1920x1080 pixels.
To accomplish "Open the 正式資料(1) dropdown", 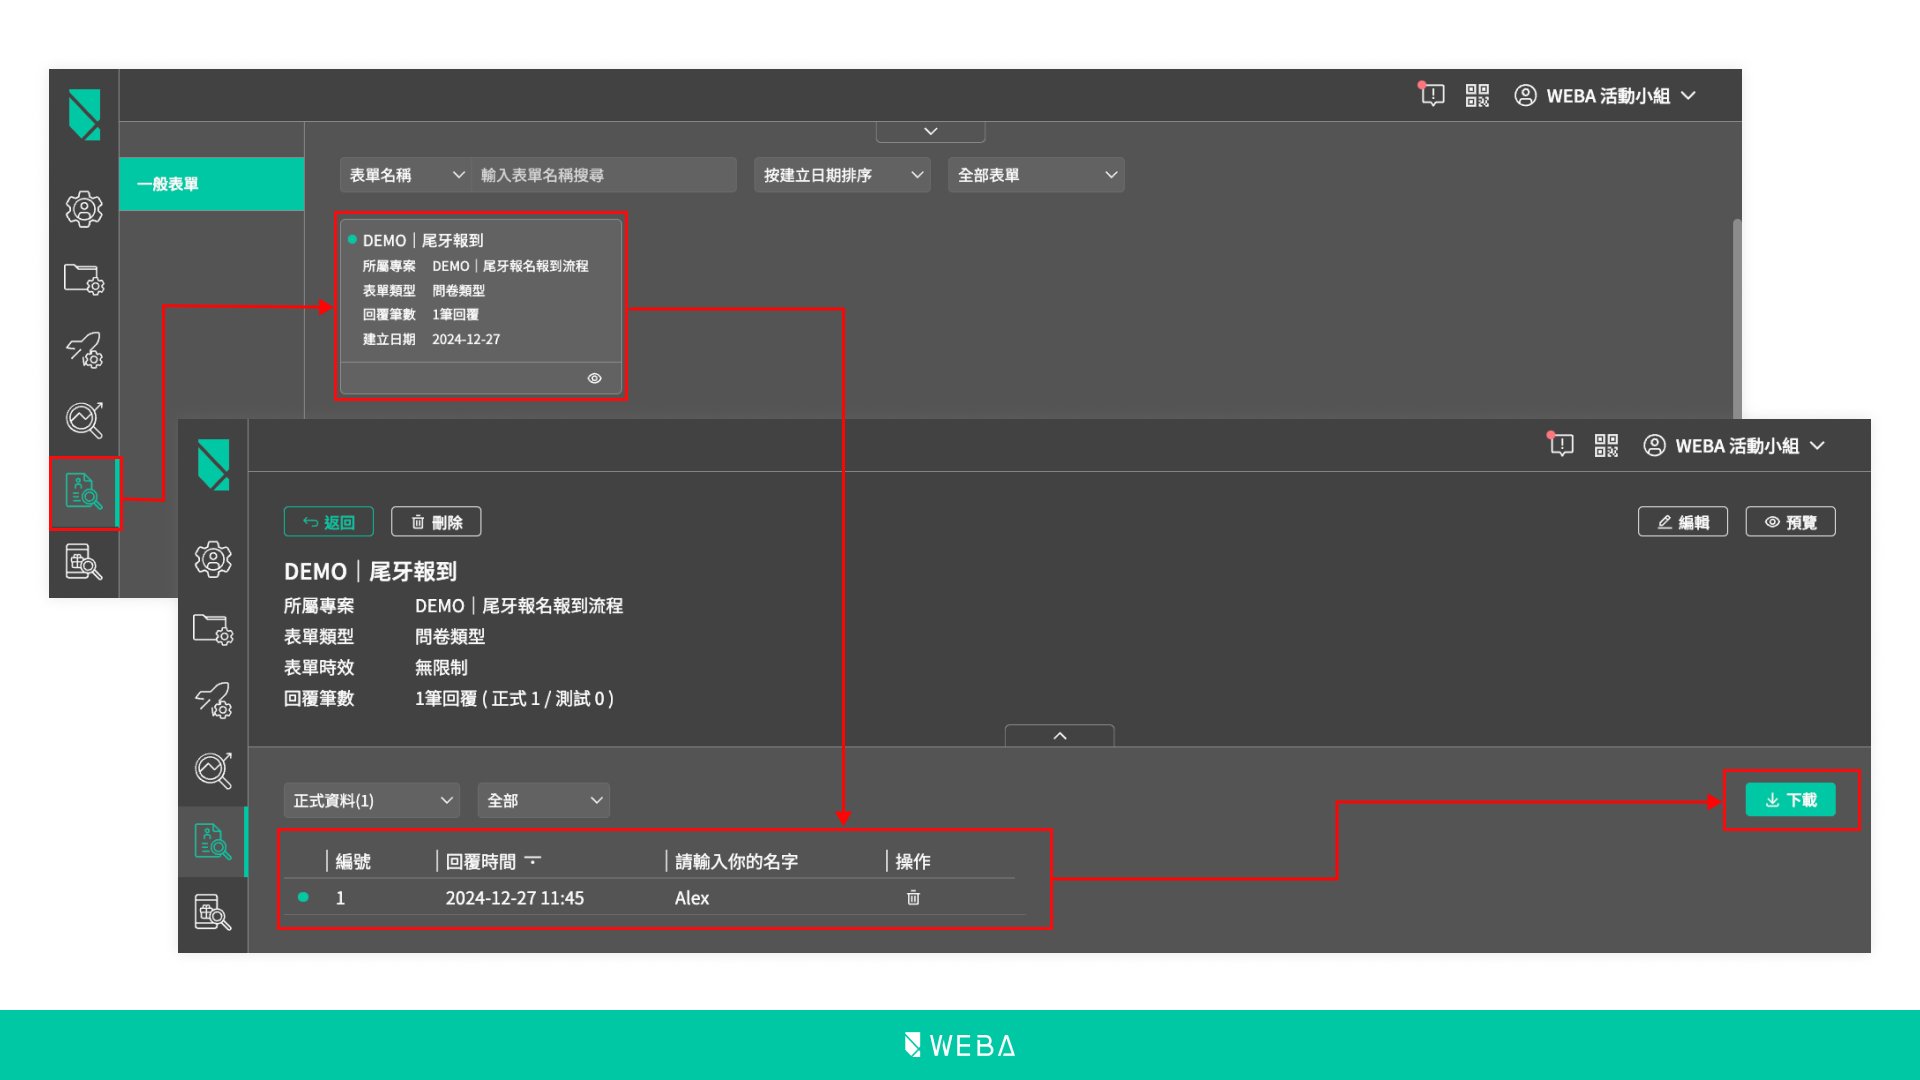I will [371, 800].
